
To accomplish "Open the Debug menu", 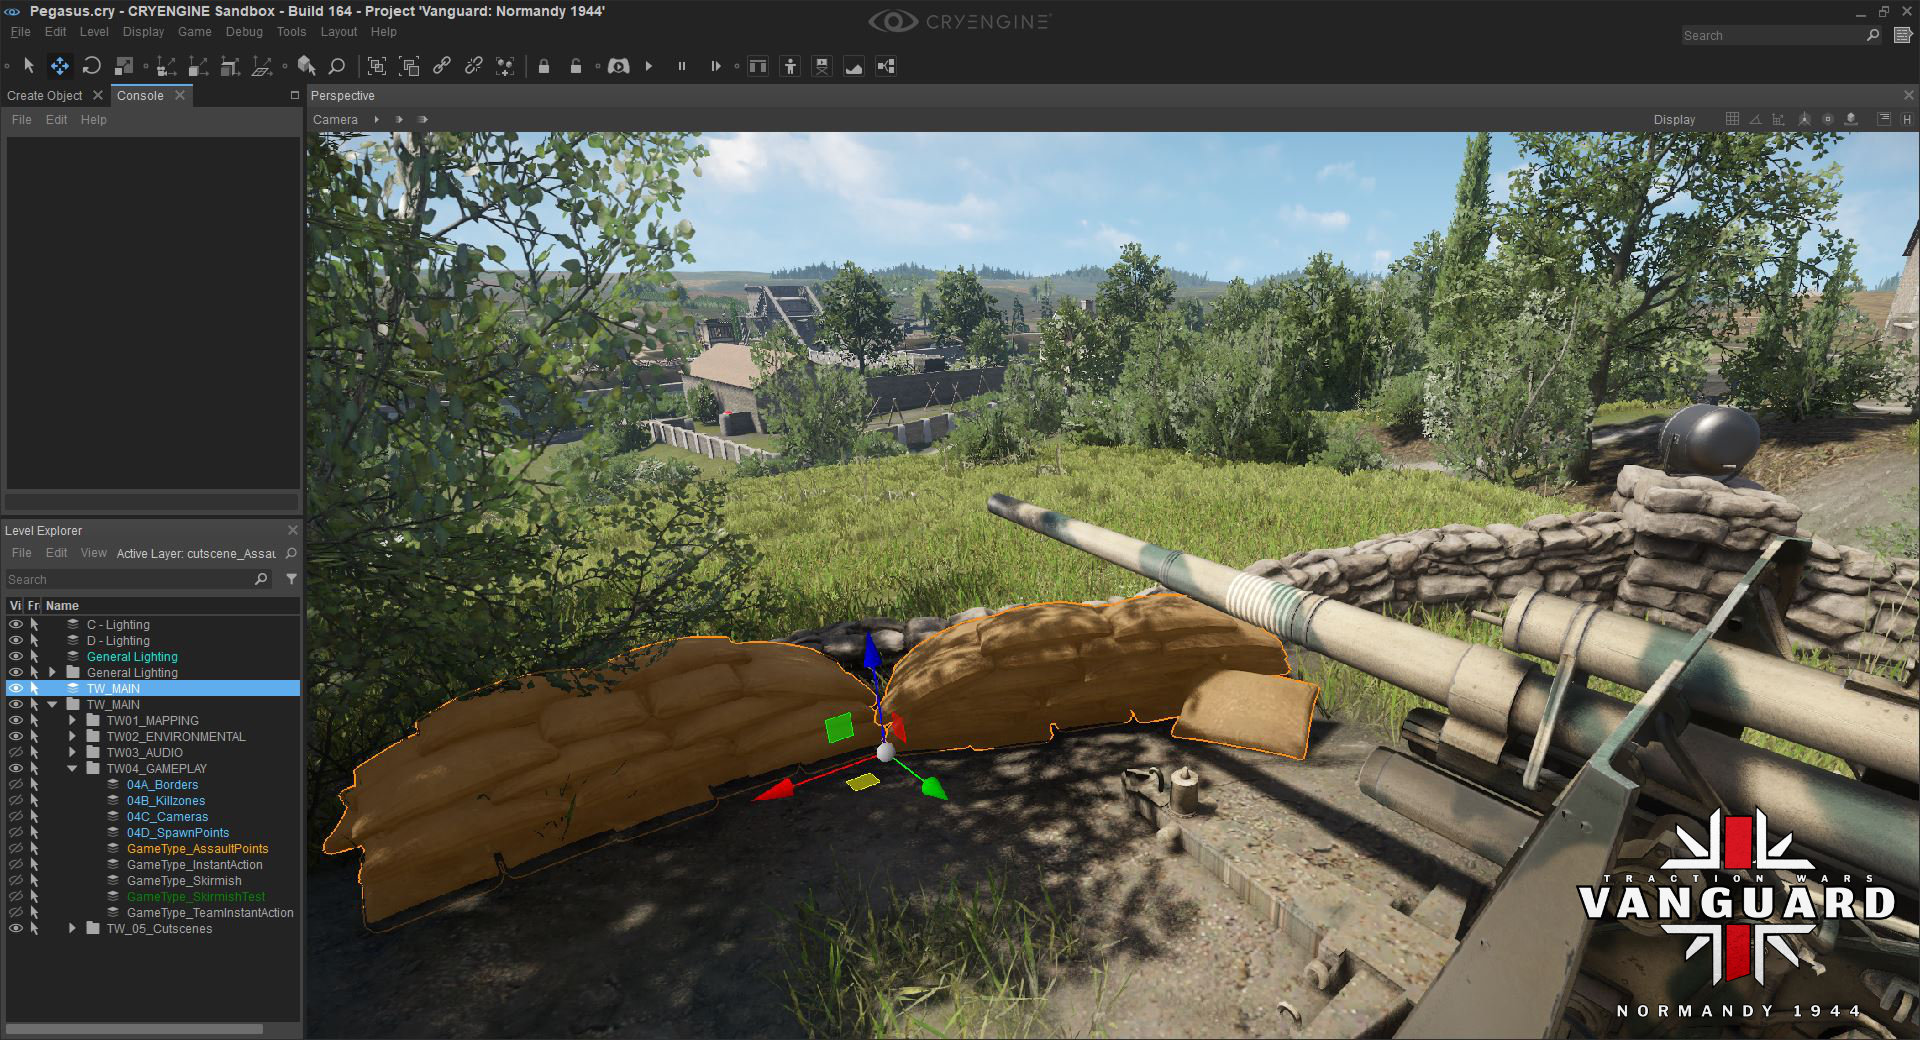I will tap(244, 32).
